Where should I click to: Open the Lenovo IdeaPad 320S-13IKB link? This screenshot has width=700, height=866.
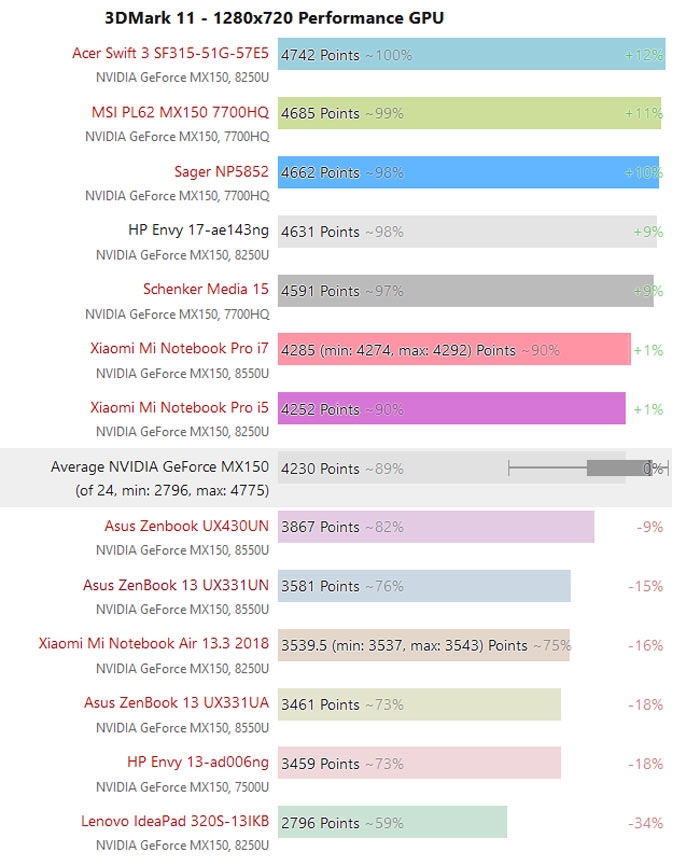pyautogui.click(x=175, y=821)
